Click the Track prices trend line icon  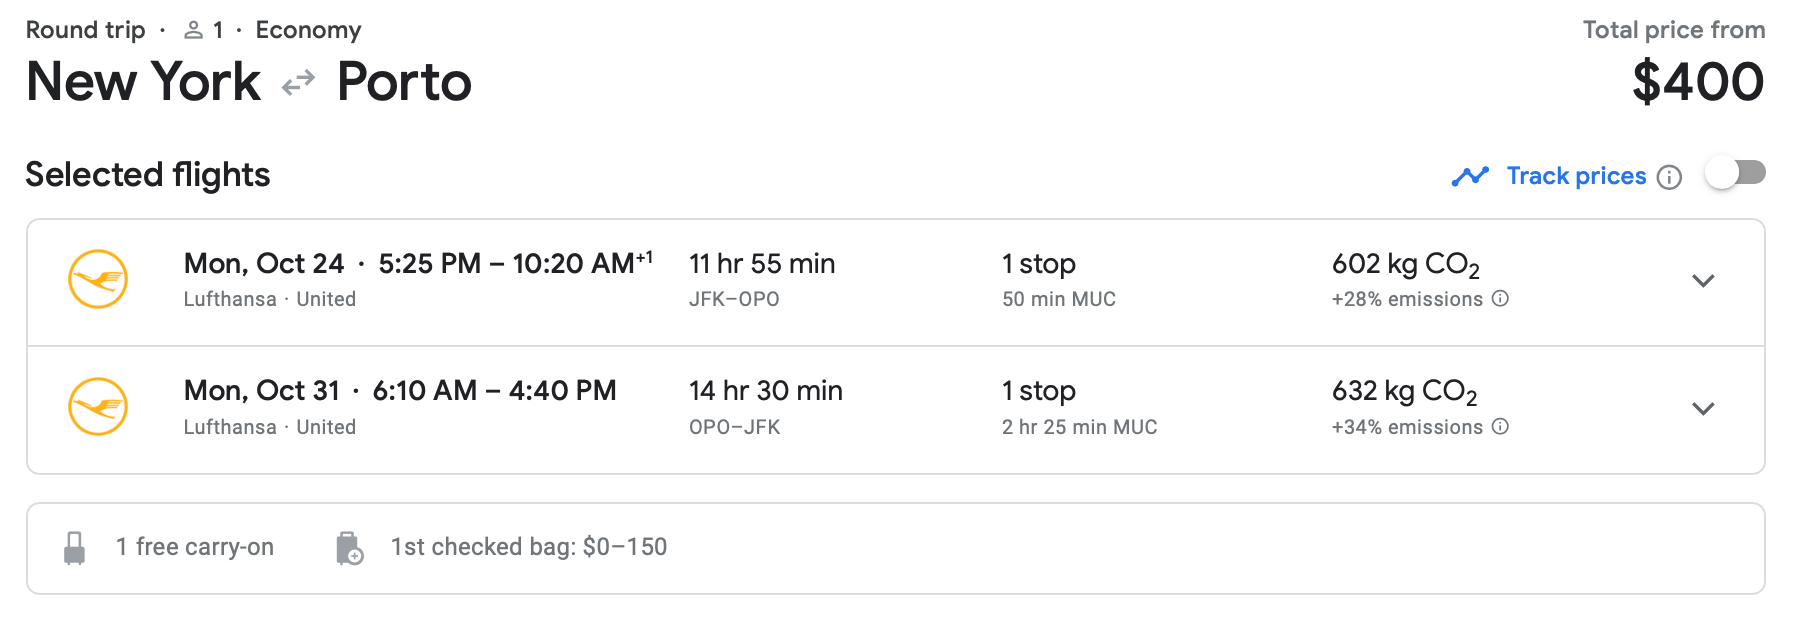click(x=1470, y=177)
